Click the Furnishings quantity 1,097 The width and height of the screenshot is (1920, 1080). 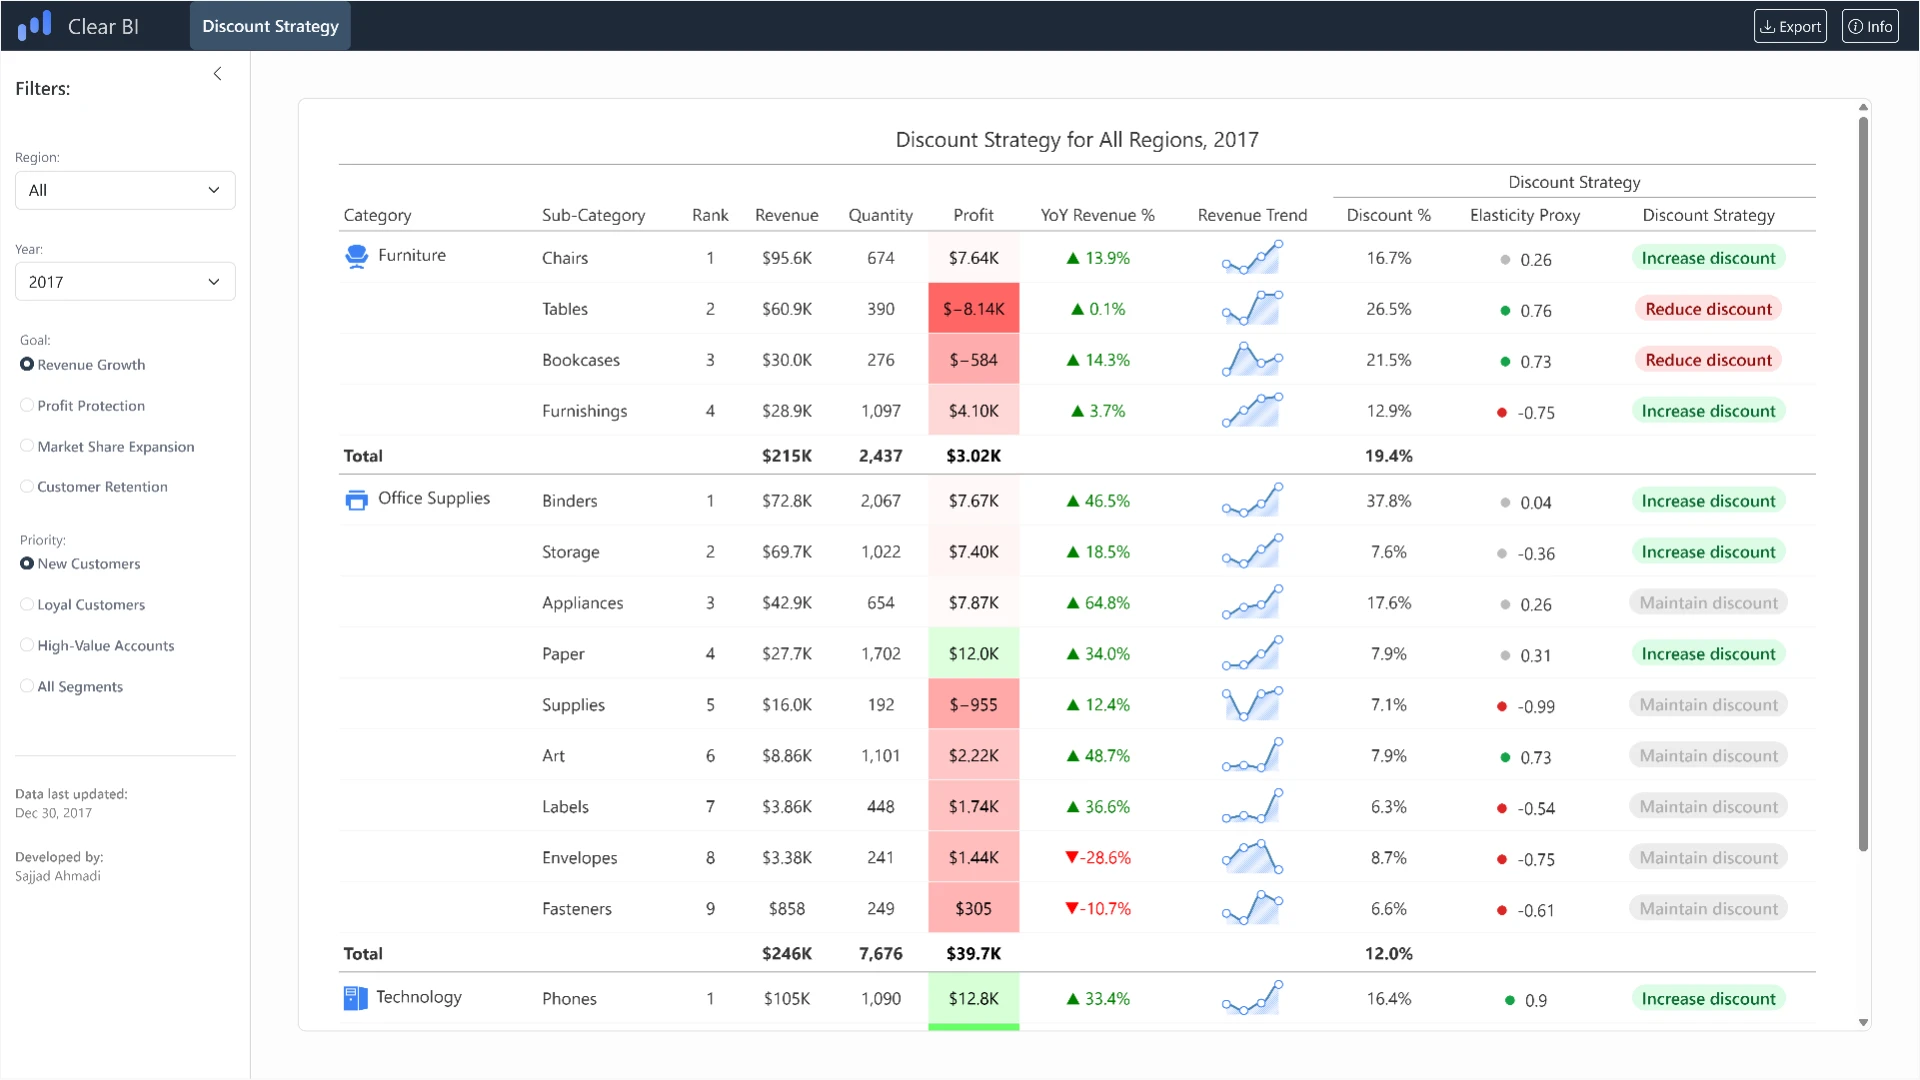pos(880,411)
